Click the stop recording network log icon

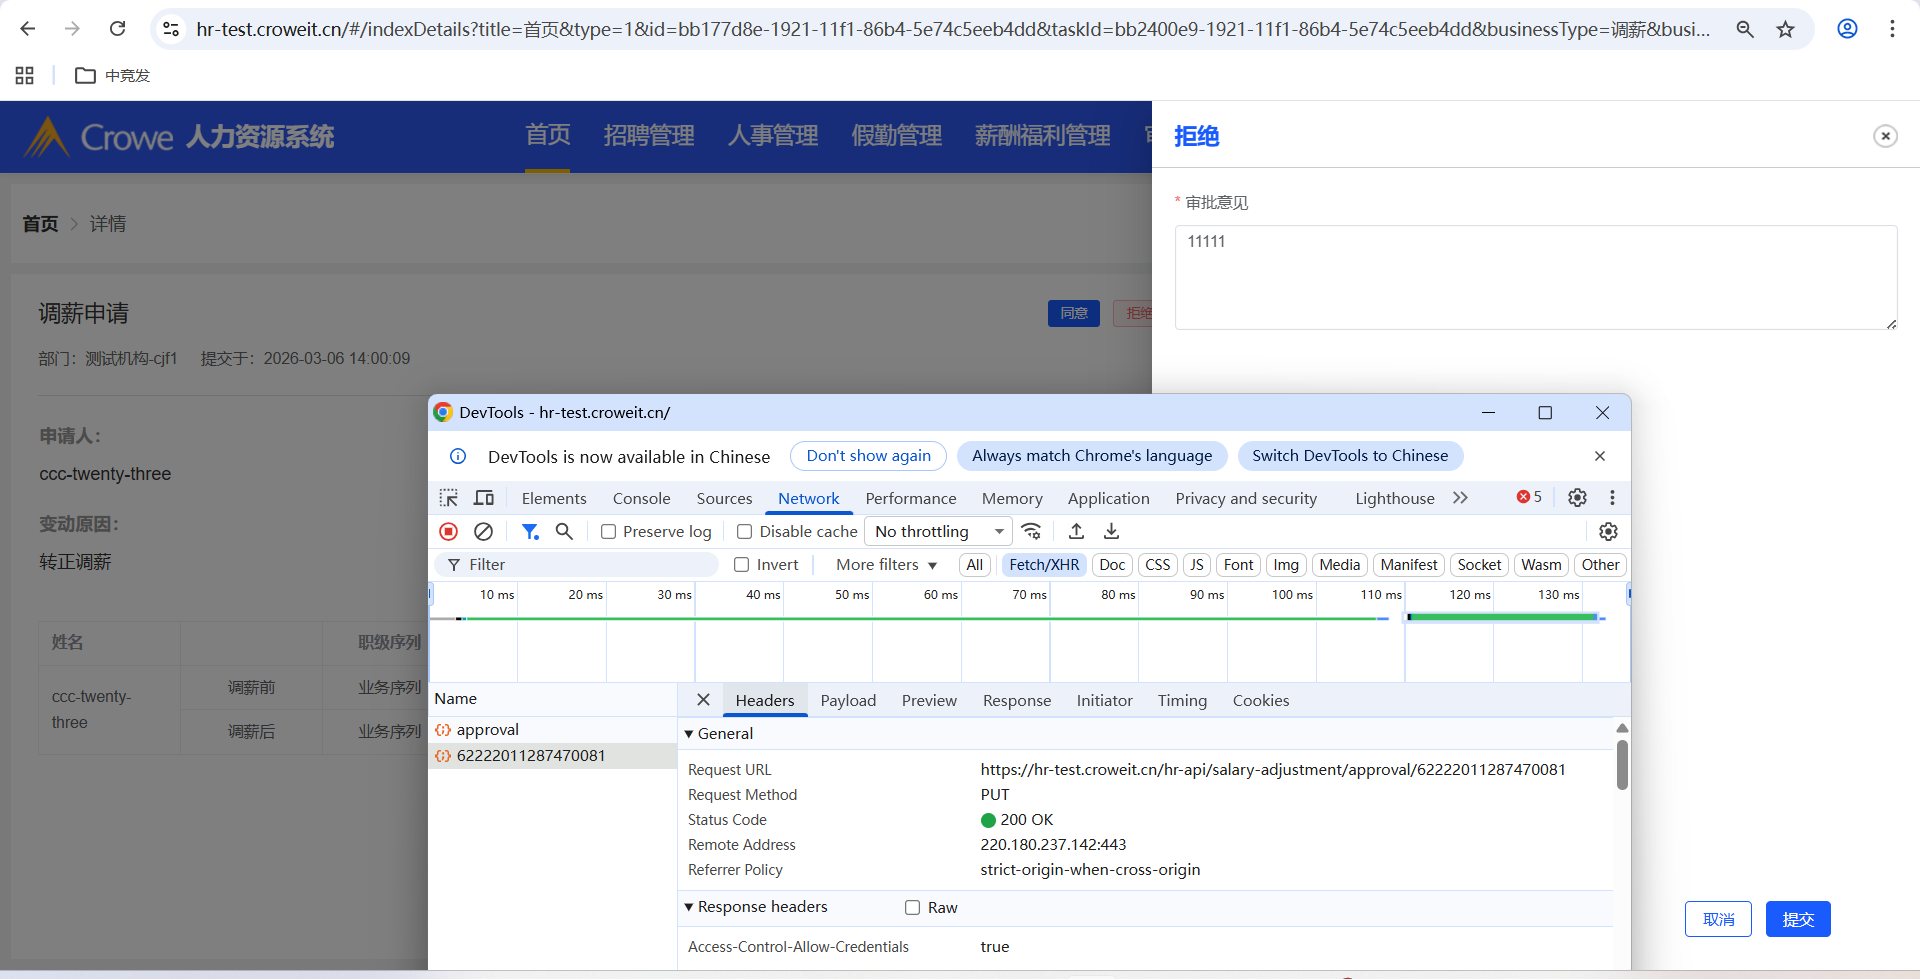coord(449,532)
